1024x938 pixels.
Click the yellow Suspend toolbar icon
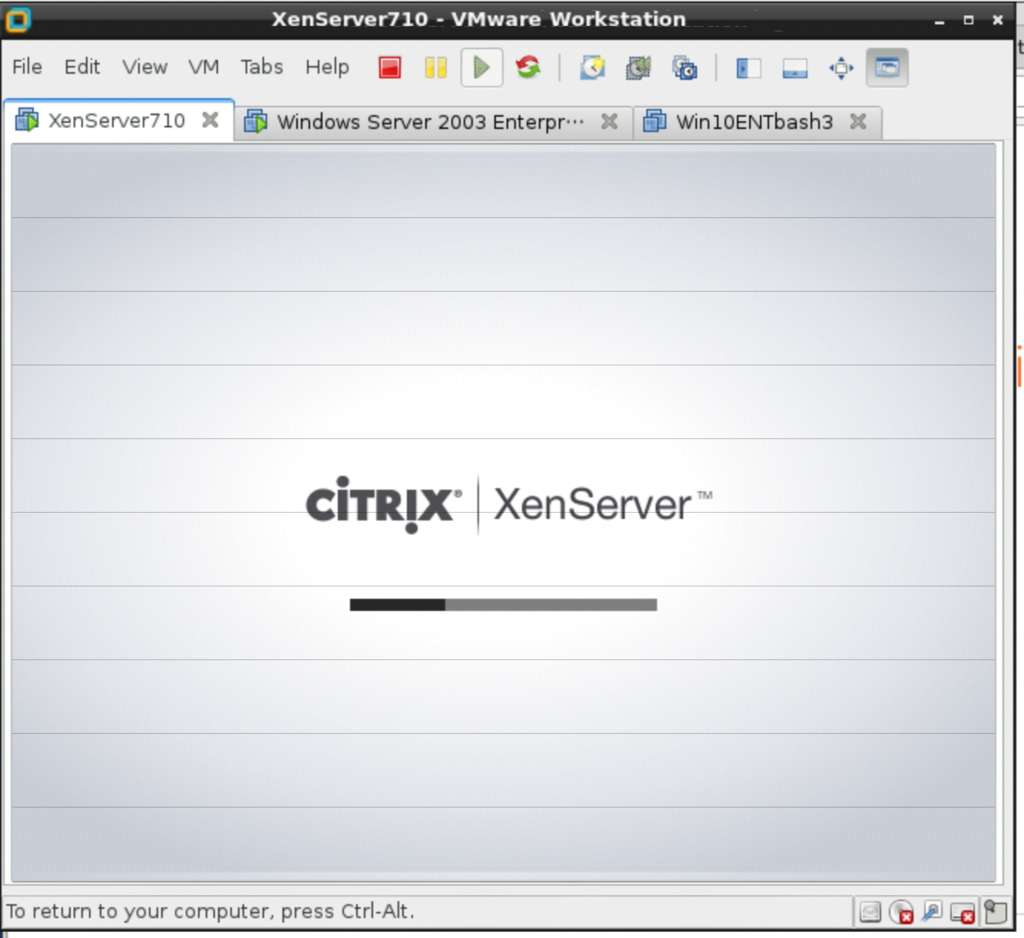(x=436, y=67)
